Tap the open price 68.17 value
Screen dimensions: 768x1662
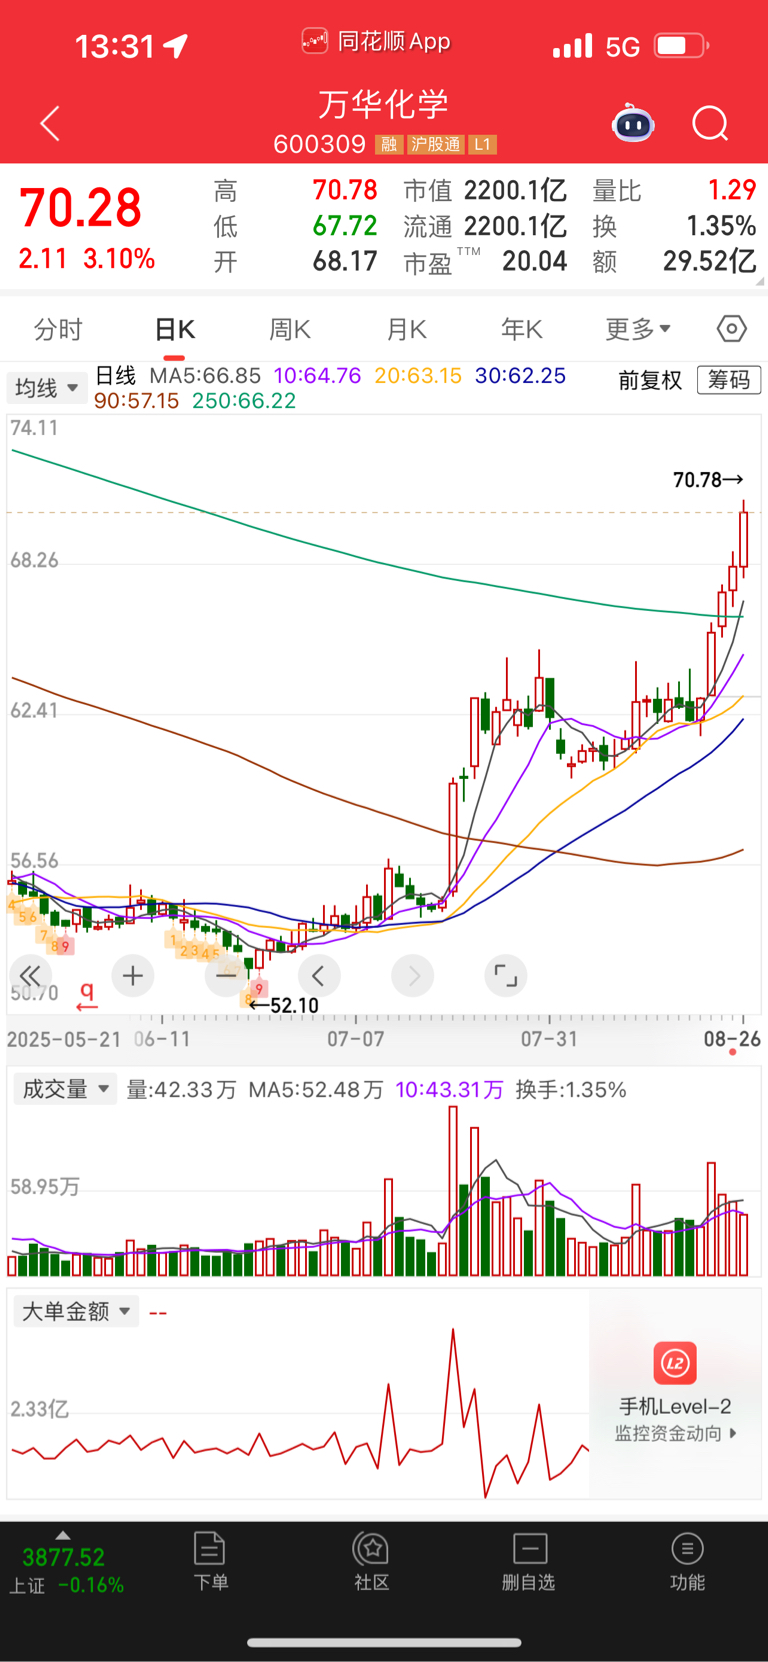point(345,262)
